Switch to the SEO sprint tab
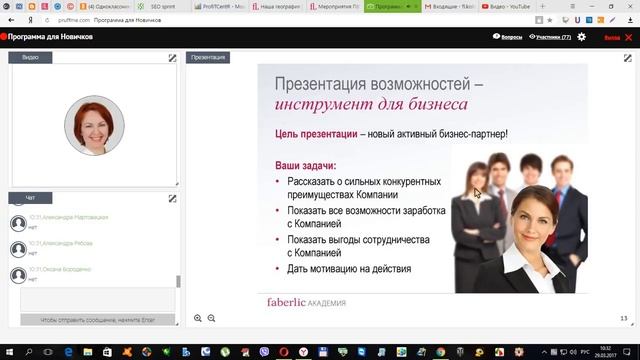640x360 pixels. (x=162, y=6)
